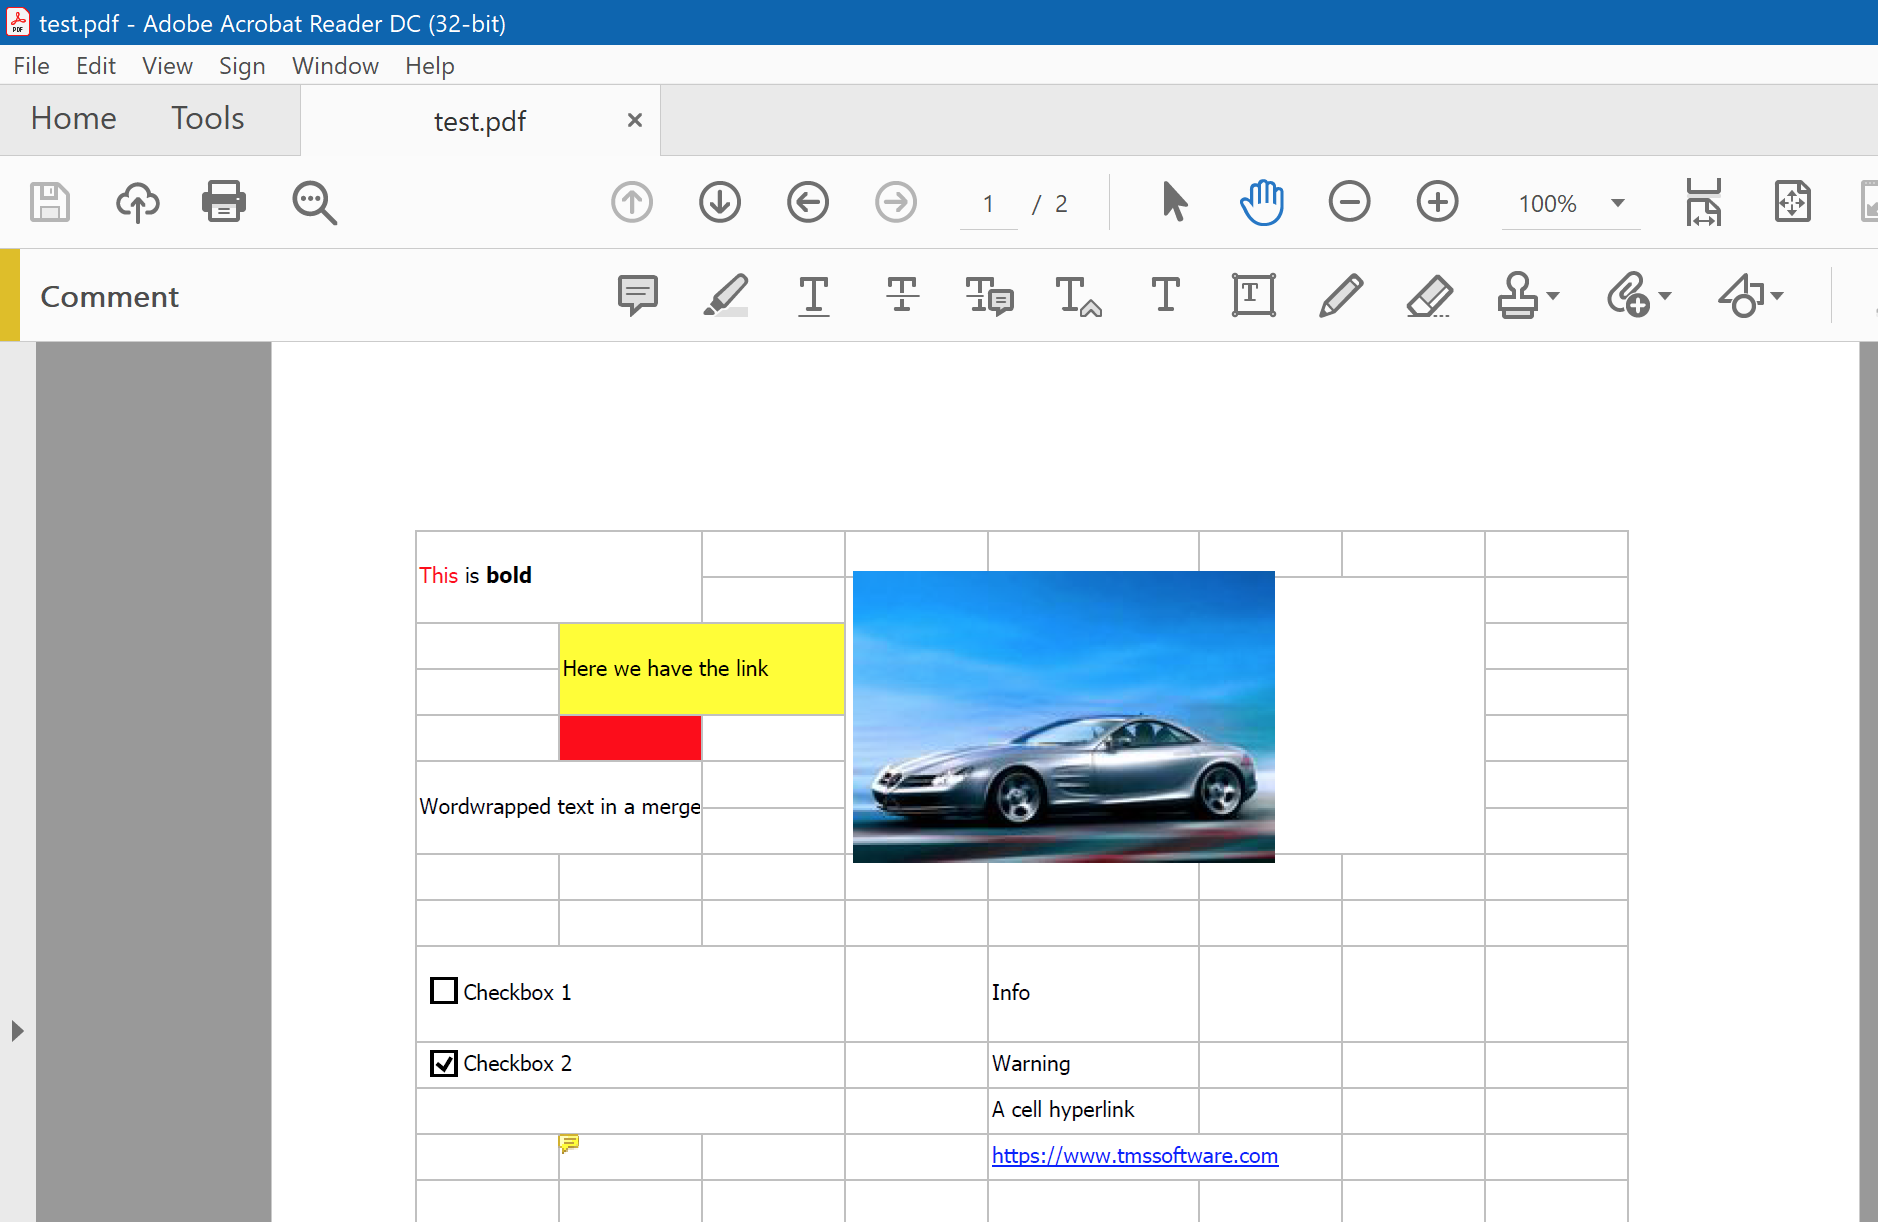Select the add text box tool
Viewport: 1878px width, 1222px height.
tap(1252, 295)
